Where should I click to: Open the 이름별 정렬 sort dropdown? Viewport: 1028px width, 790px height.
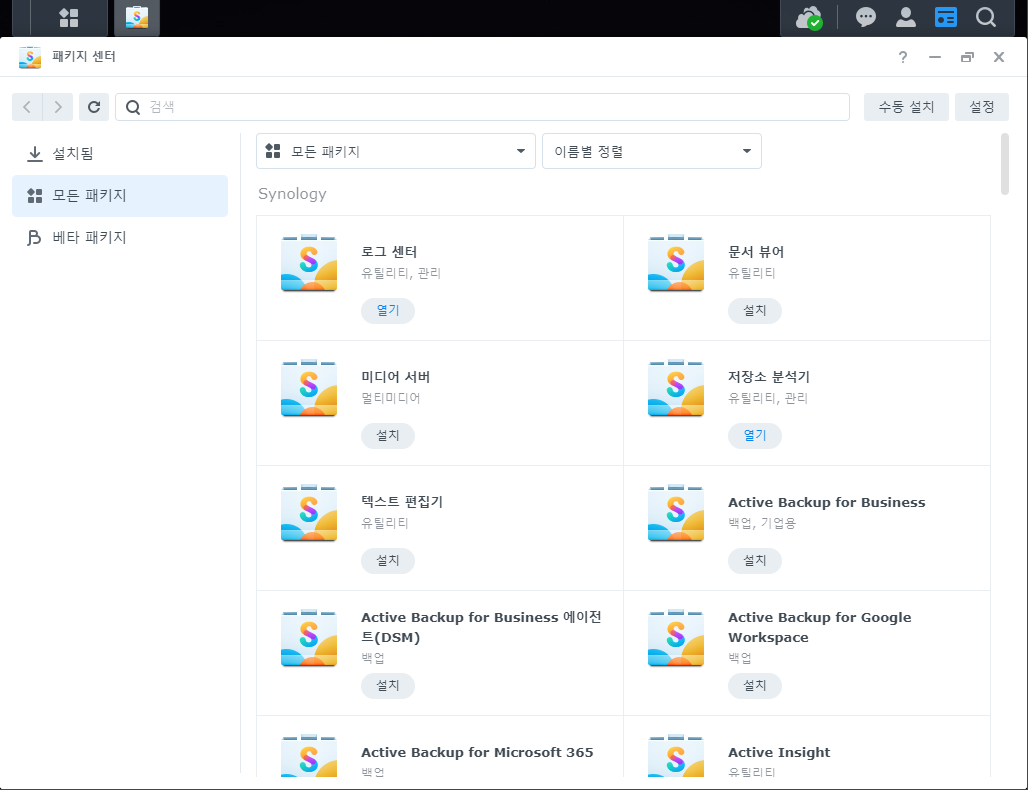point(652,151)
